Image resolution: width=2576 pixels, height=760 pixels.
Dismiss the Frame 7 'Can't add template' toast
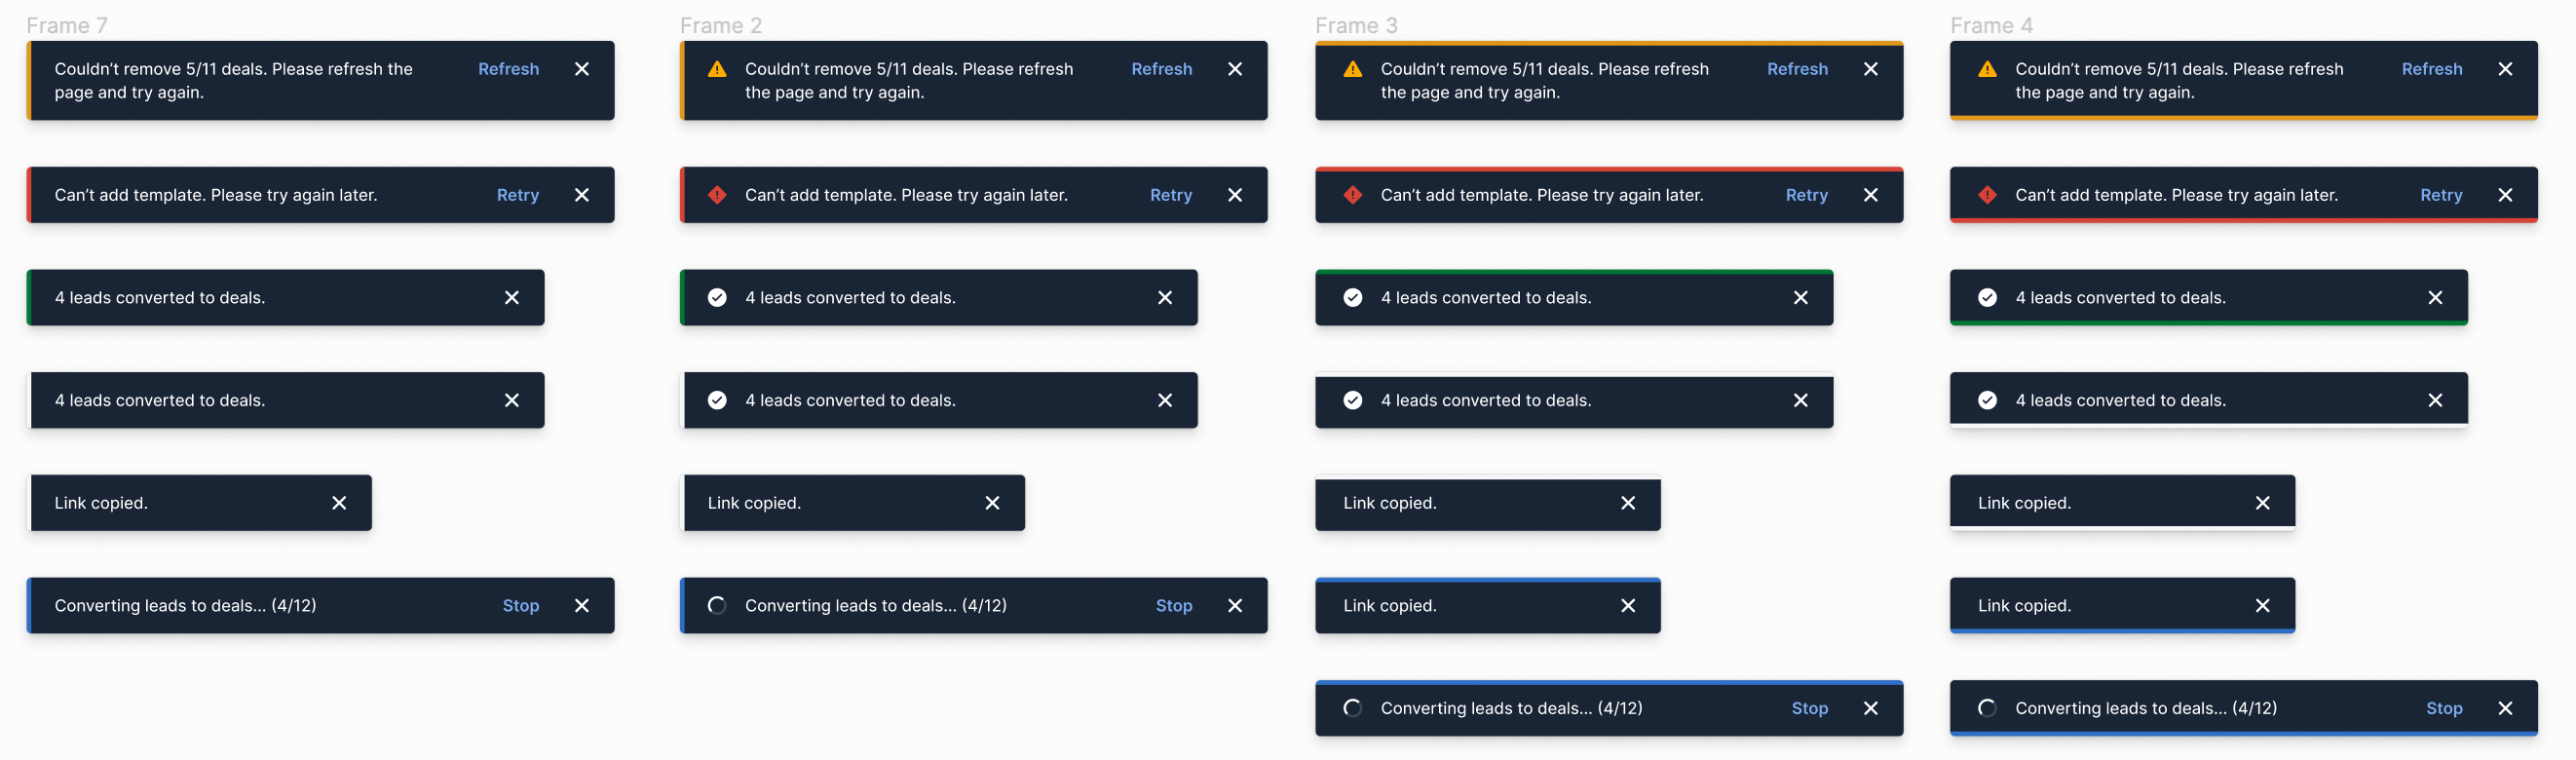pyautogui.click(x=582, y=195)
